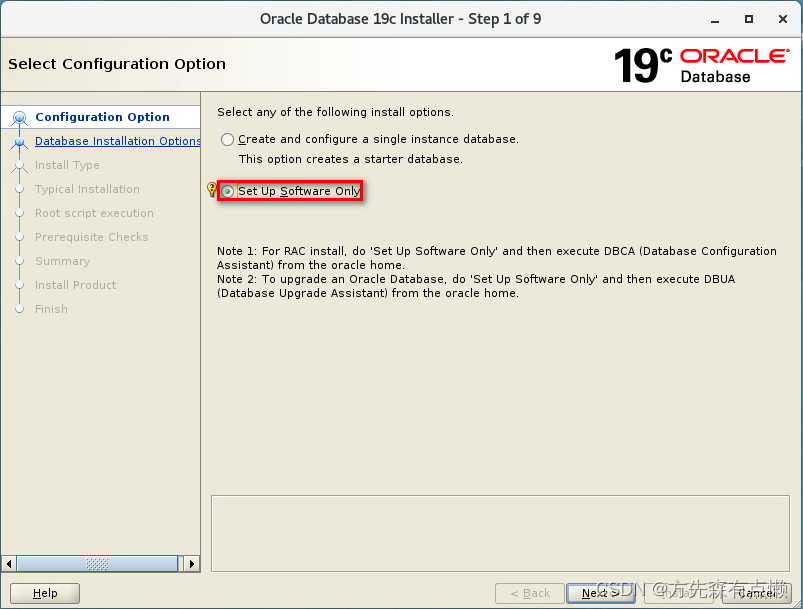Click the sidebar scrollbar left arrow

tap(9, 564)
